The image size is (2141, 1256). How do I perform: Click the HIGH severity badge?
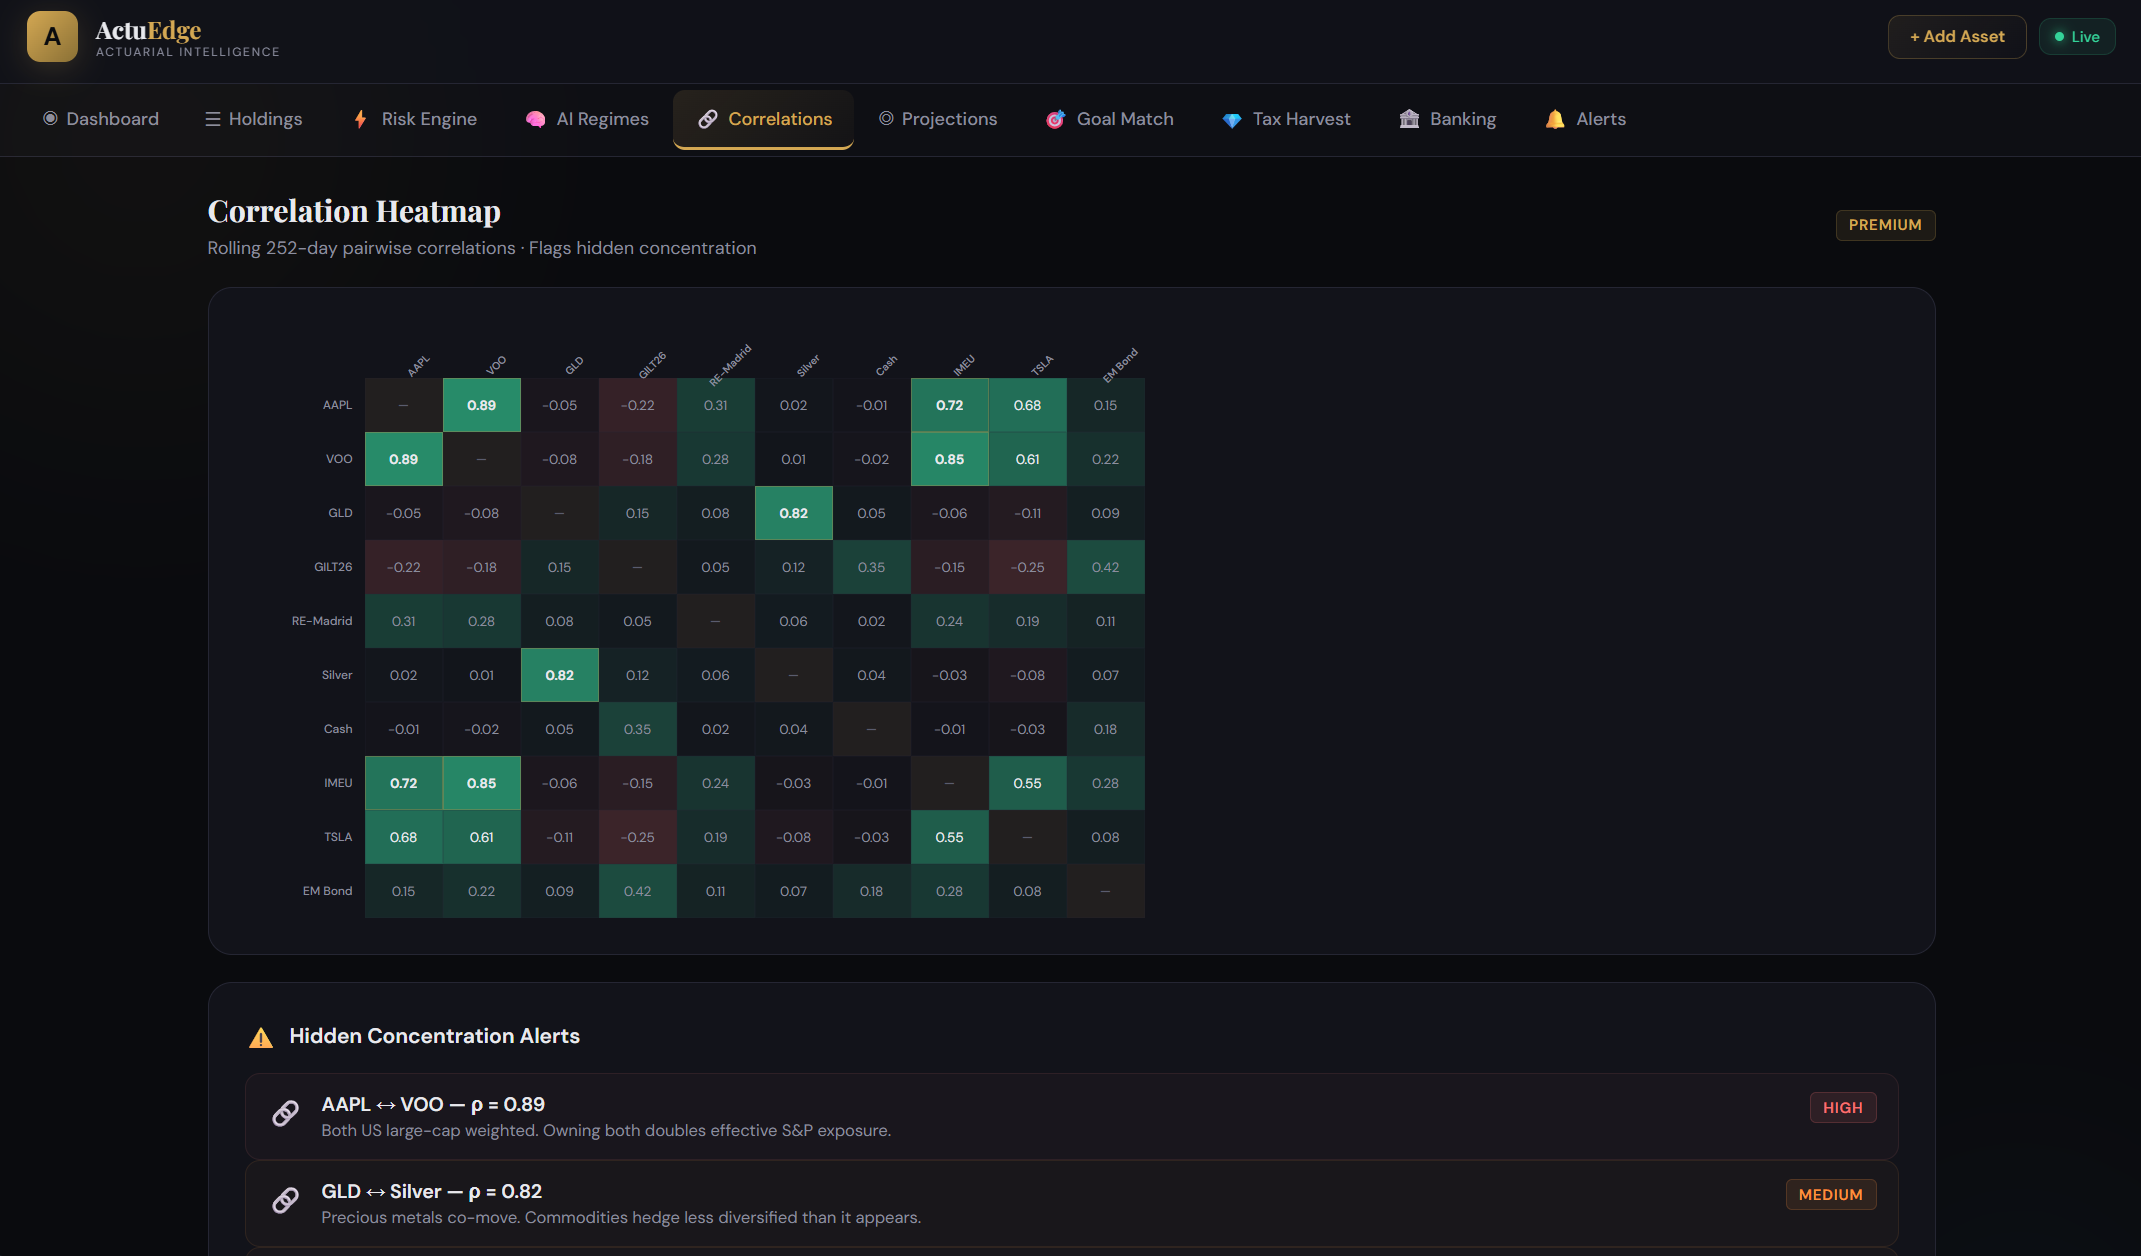click(1842, 1108)
